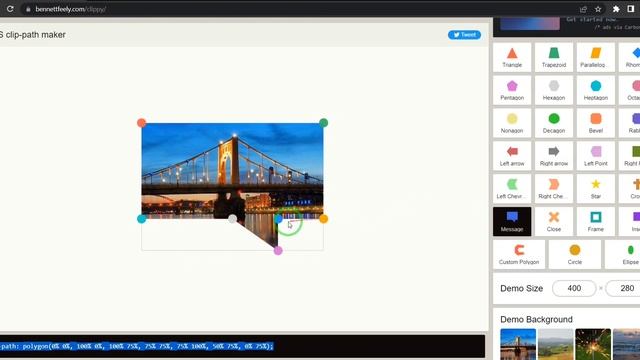
Task: Pick the Hexagon shape
Action: [554, 90]
